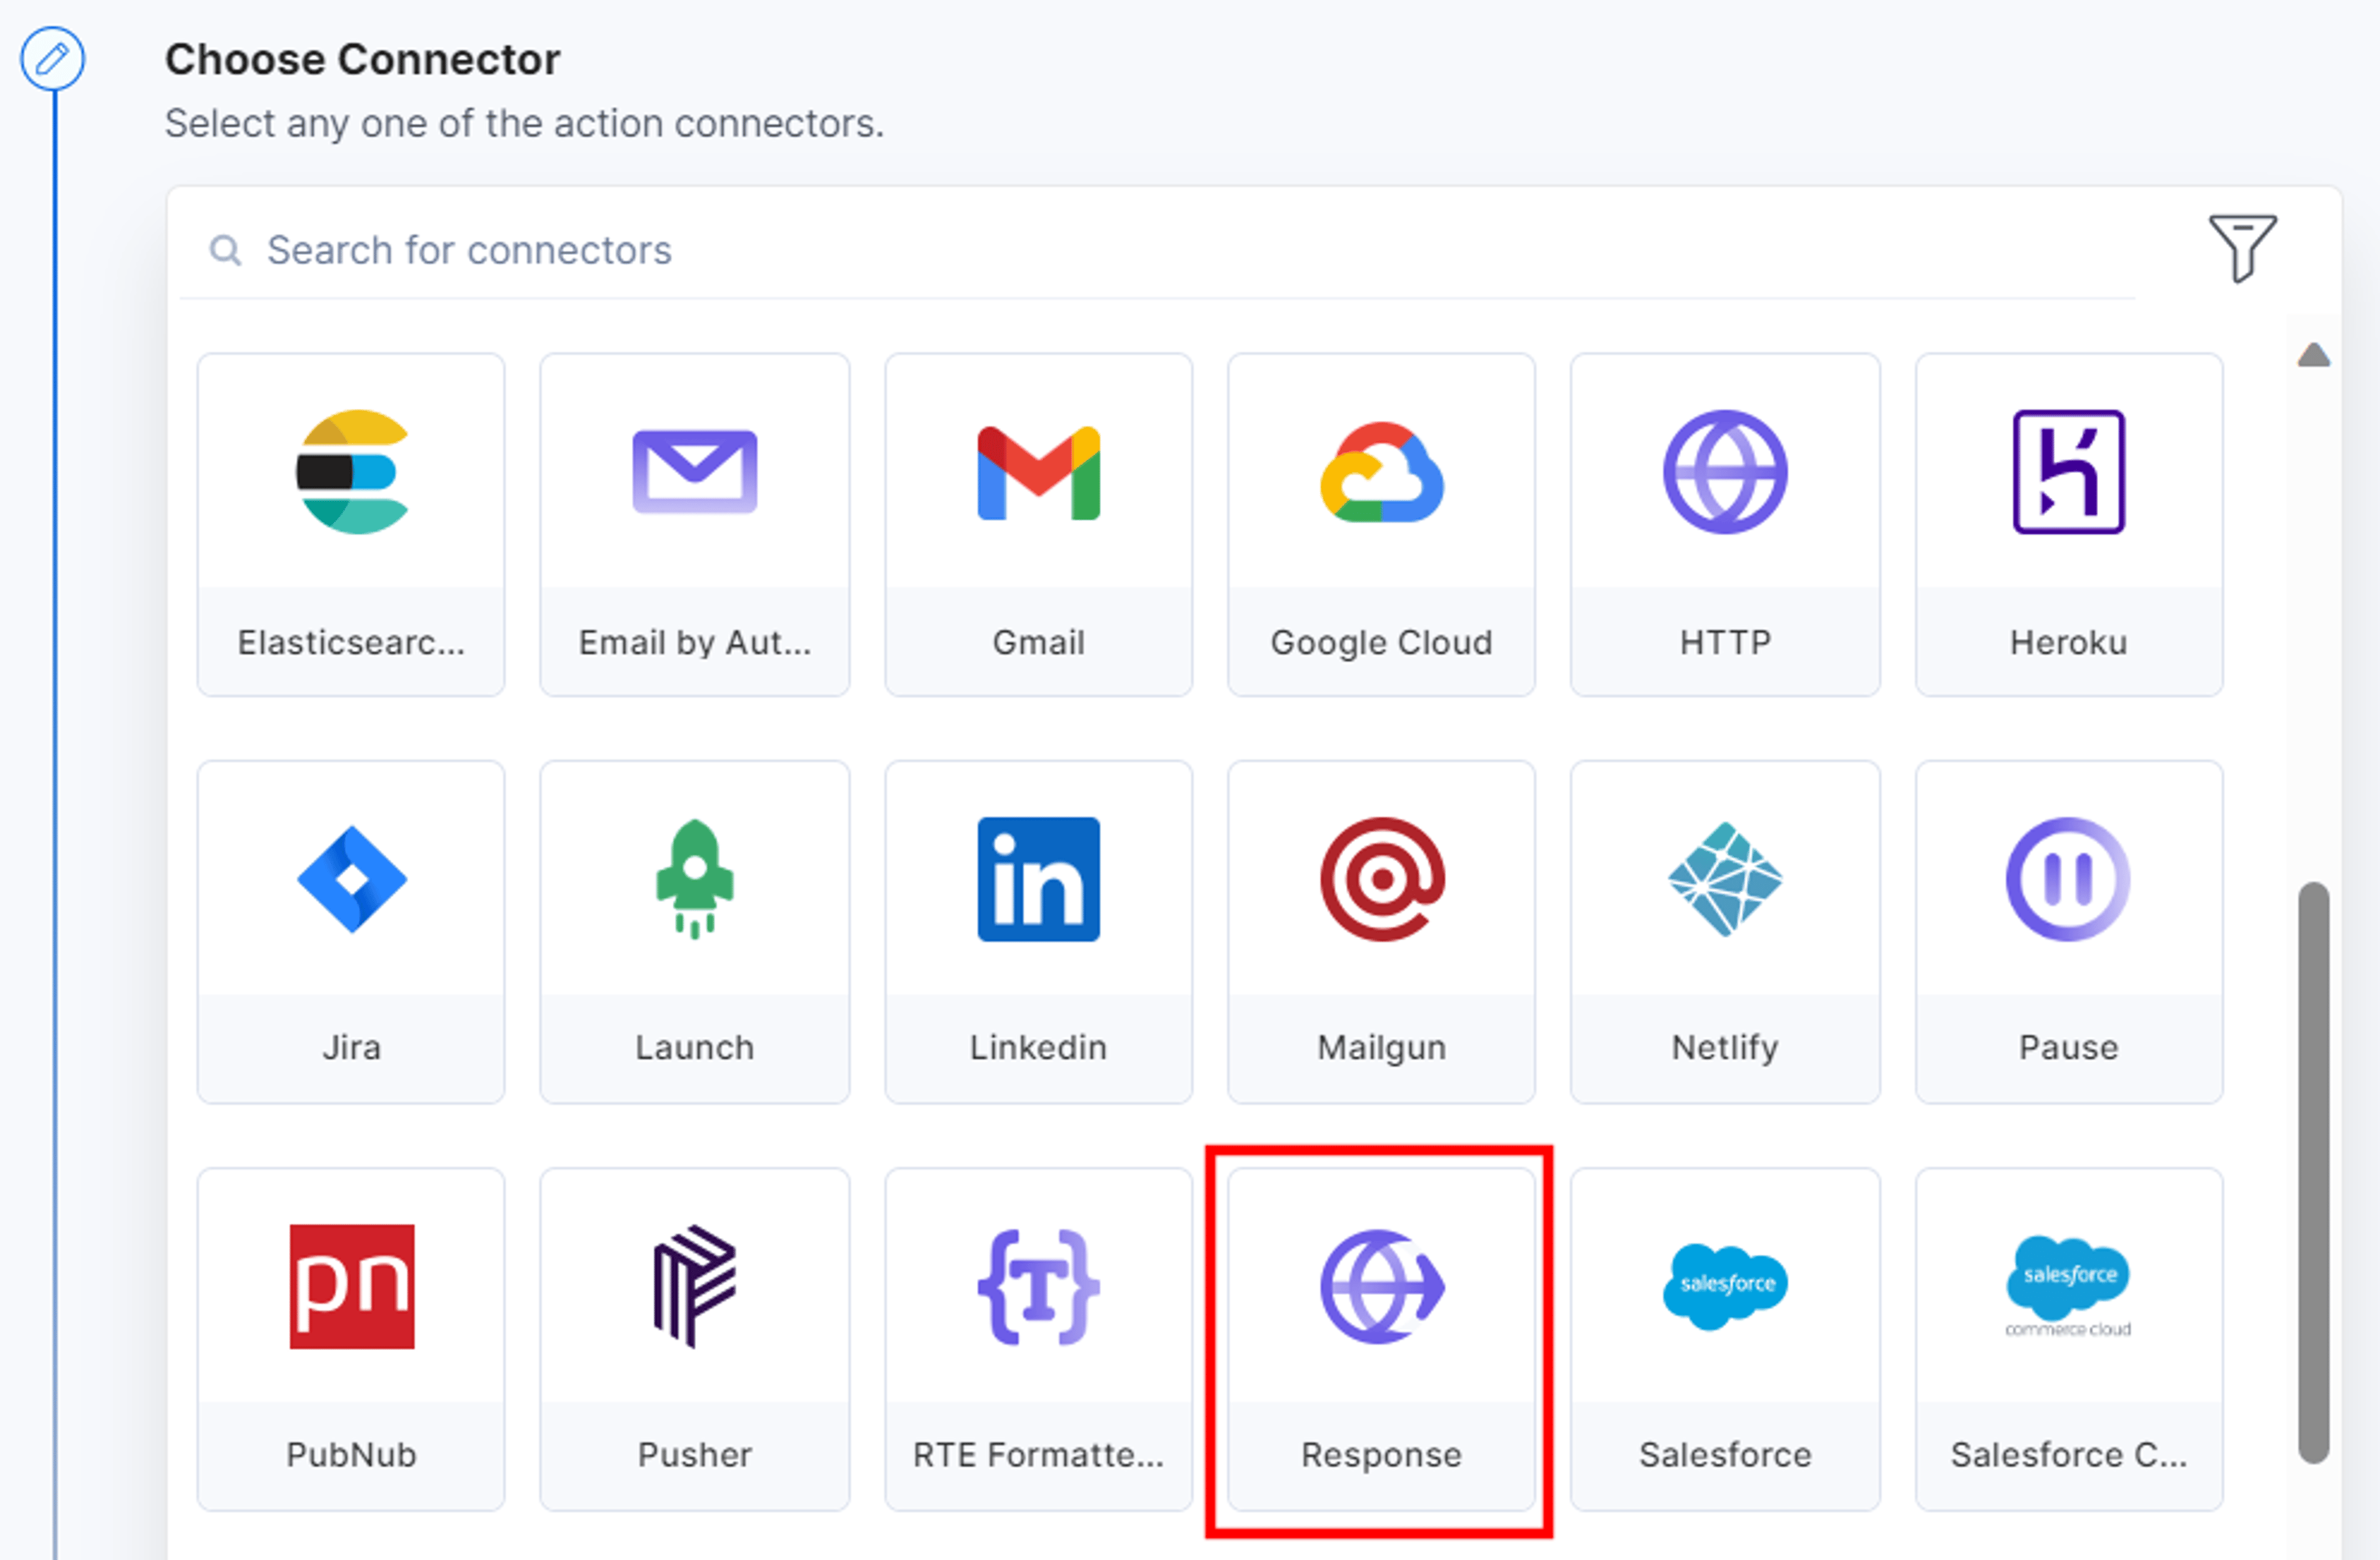2380x1560 pixels.
Task: Pick the Netlify connector icon
Action: tap(1725, 879)
